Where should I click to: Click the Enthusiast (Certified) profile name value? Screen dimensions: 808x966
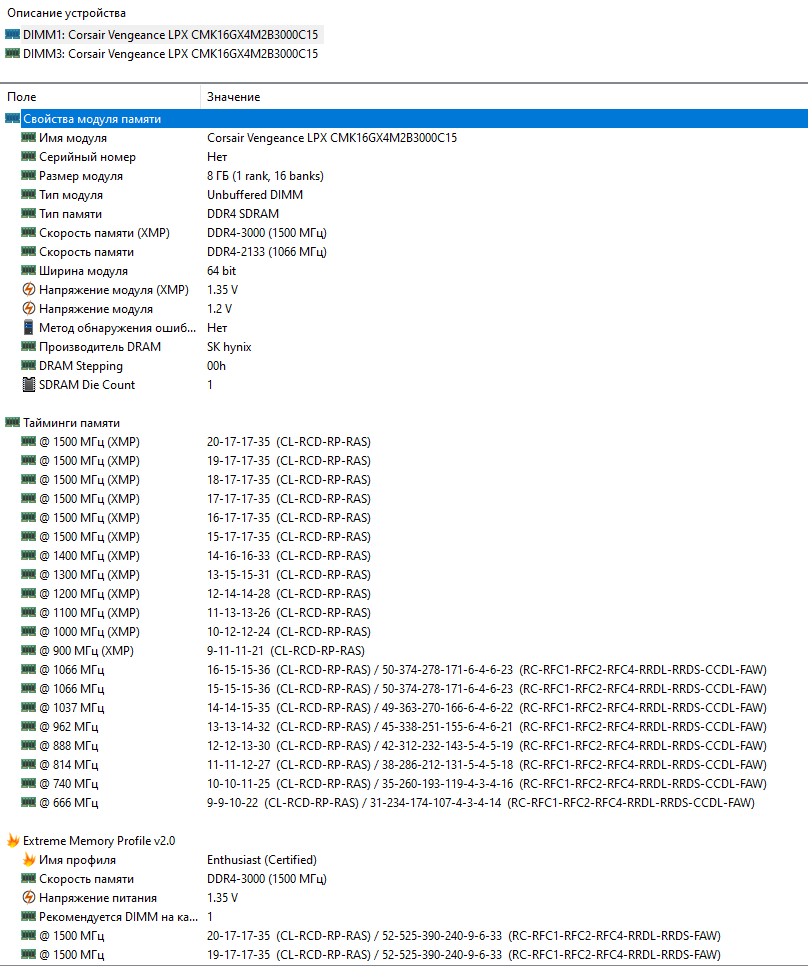(262, 859)
